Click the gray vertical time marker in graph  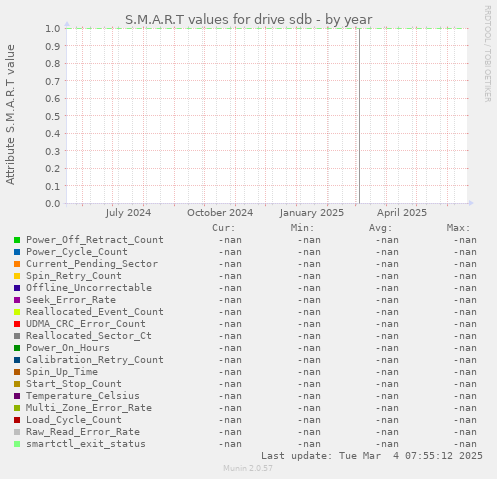click(359, 116)
